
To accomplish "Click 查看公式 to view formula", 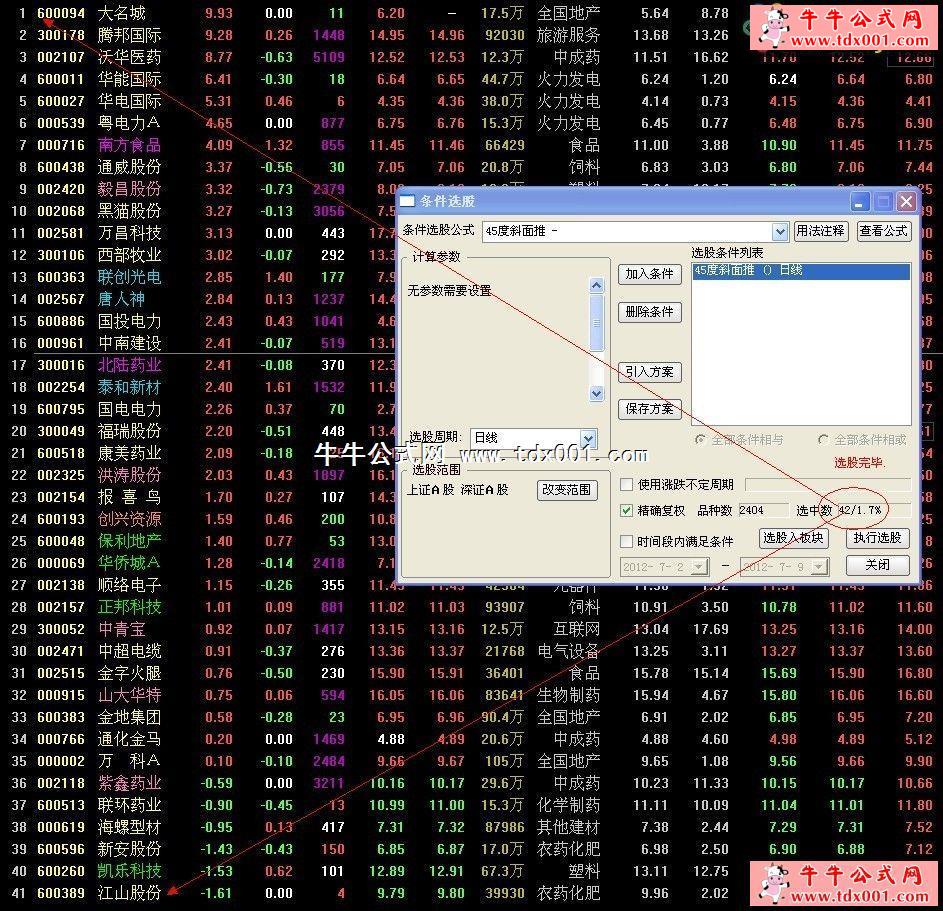I will pyautogui.click(x=883, y=231).
